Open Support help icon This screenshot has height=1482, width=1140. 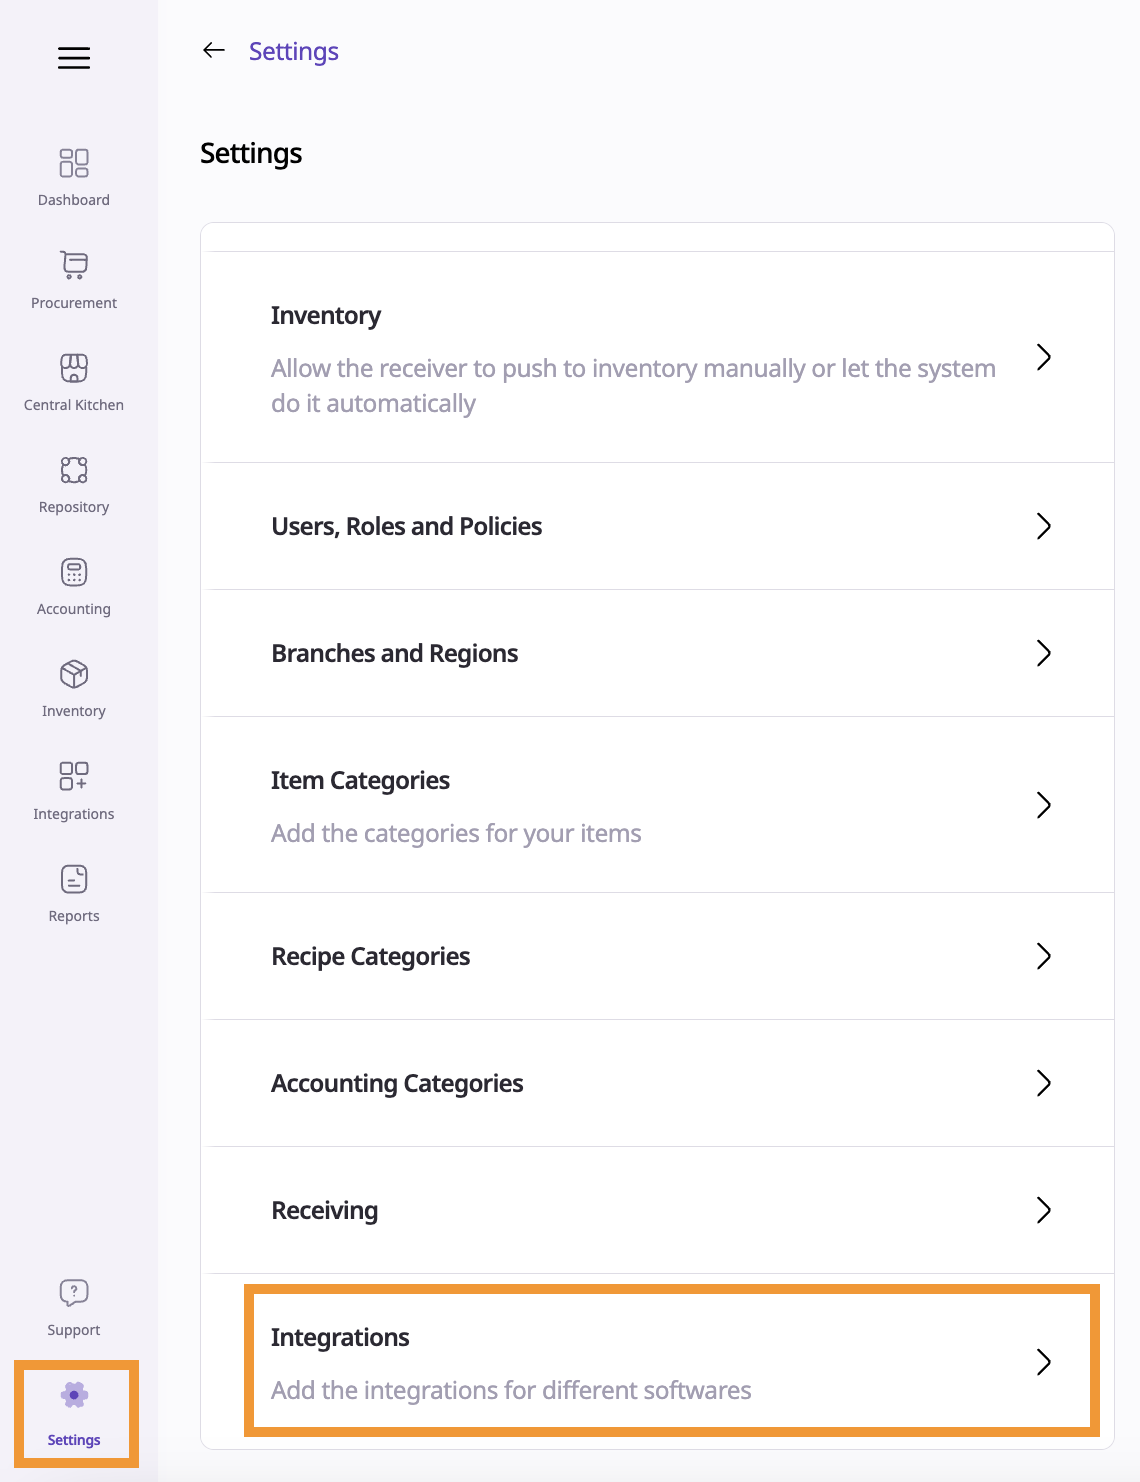(x=74, y=1293)
